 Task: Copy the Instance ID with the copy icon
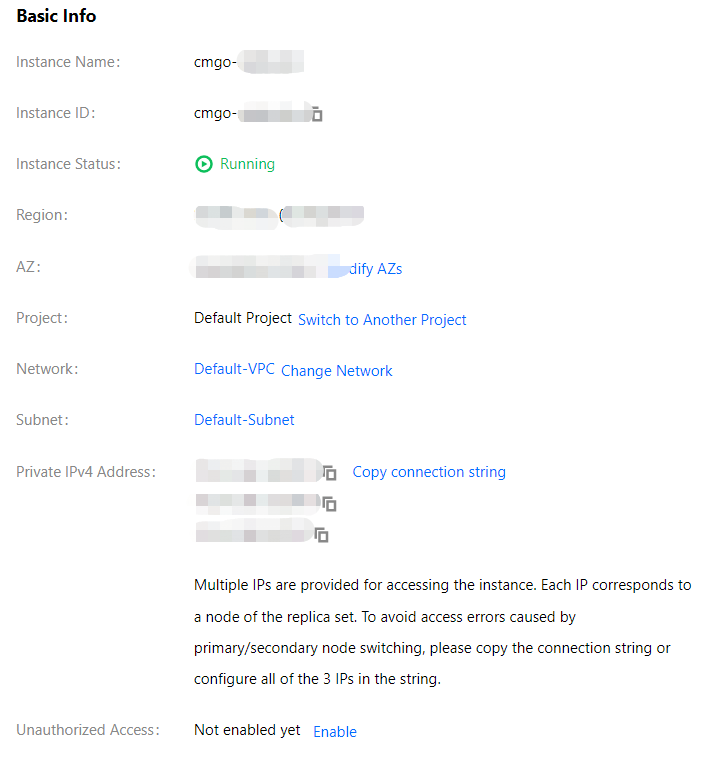coord(317,114)
